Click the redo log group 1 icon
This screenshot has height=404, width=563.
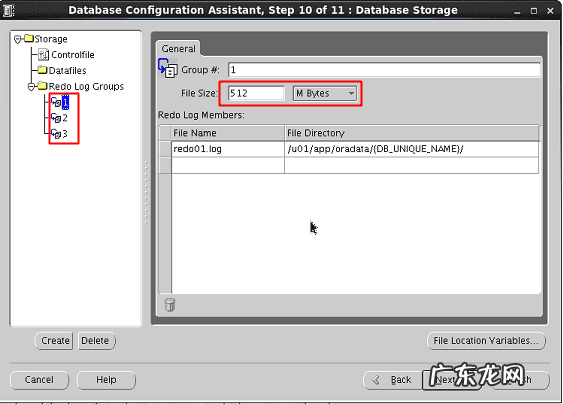56,102
